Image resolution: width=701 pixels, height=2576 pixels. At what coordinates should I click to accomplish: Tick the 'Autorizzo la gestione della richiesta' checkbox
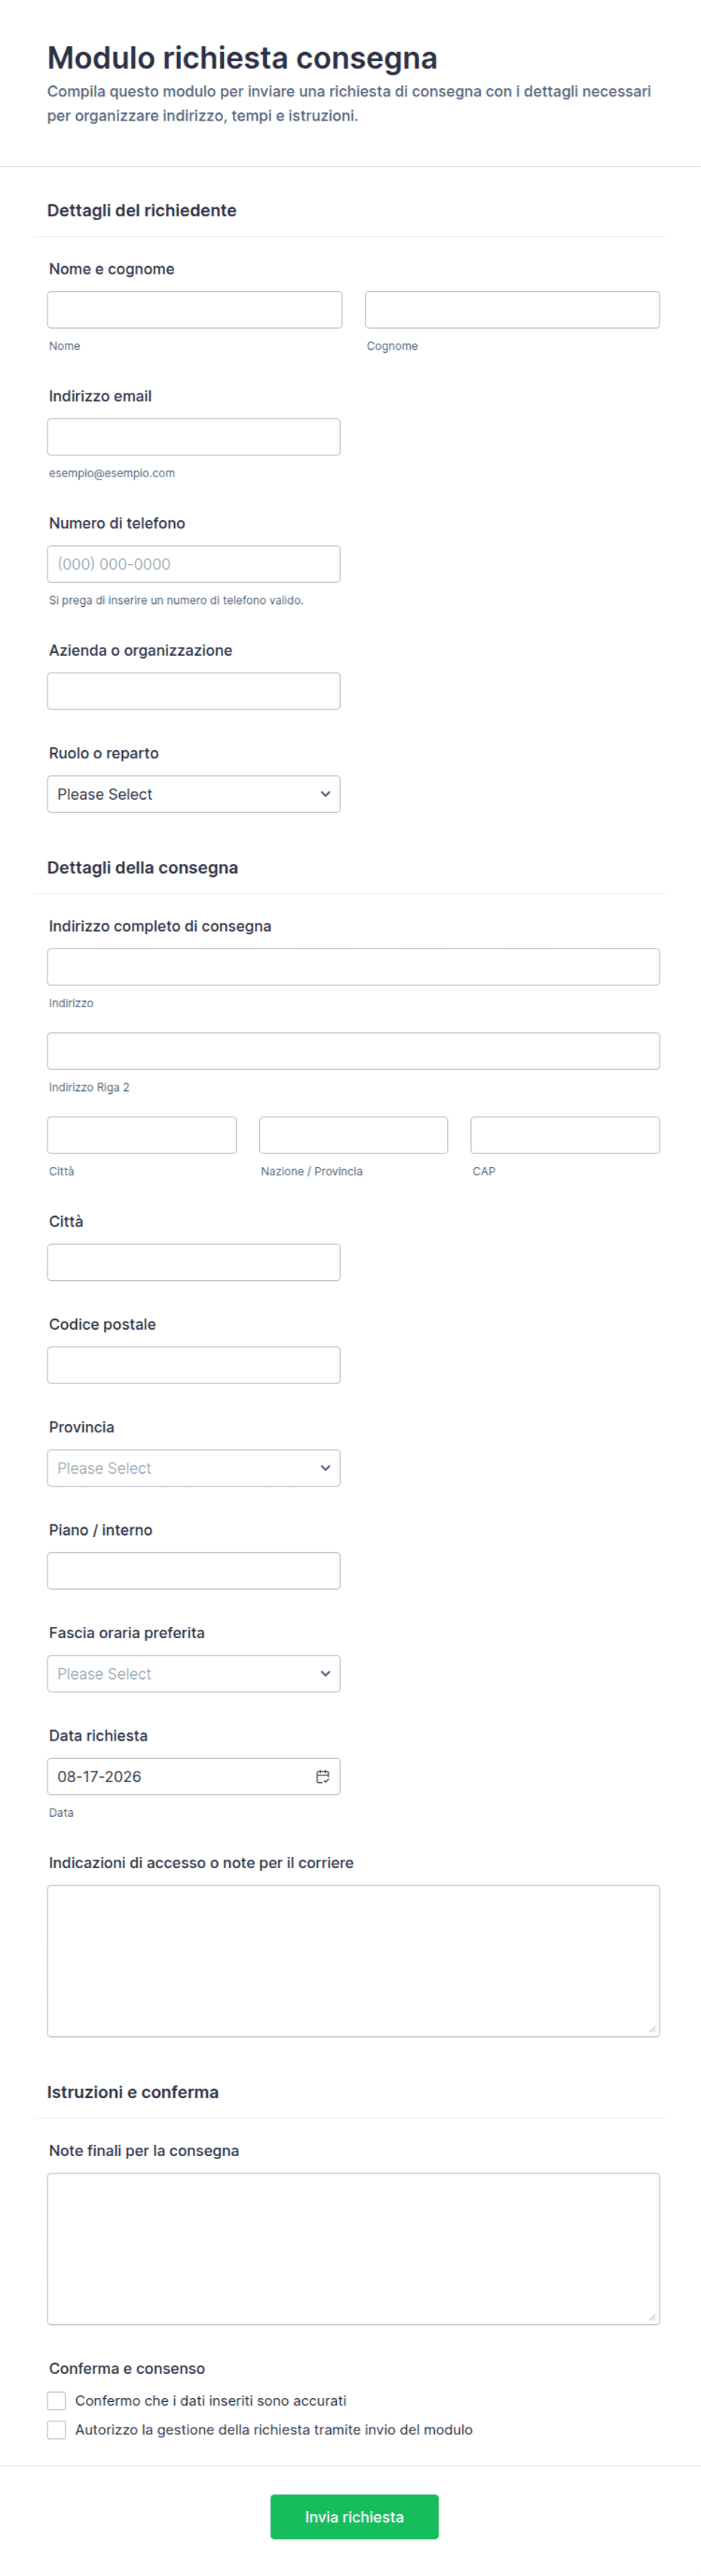click(57, 2429)
